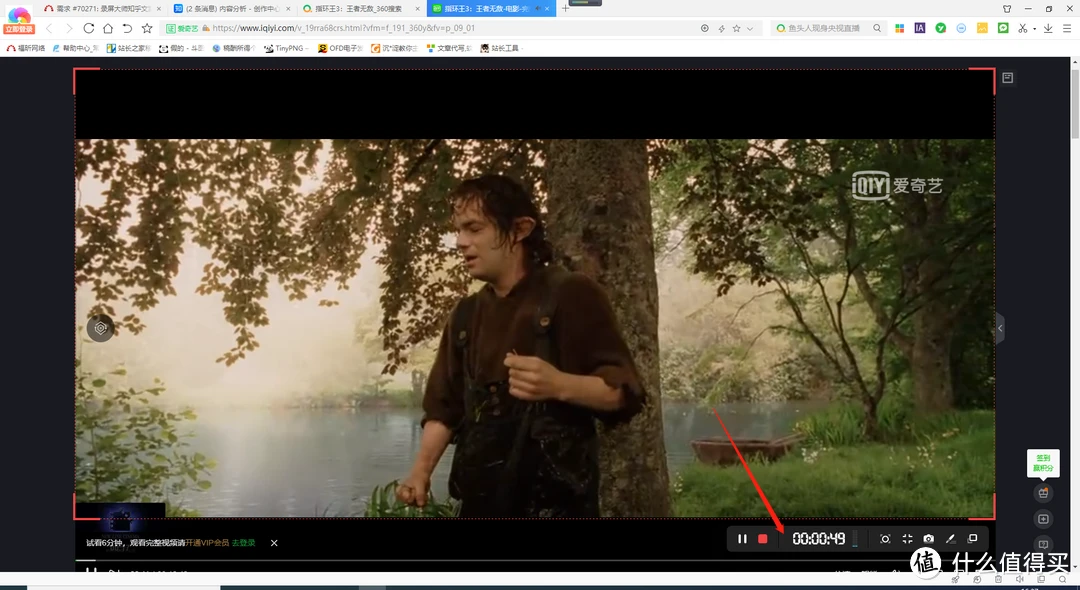This screenshot has height=590, width=1080.
Task: Open the downloads icon in toolbar
Action: (1048, 28)
